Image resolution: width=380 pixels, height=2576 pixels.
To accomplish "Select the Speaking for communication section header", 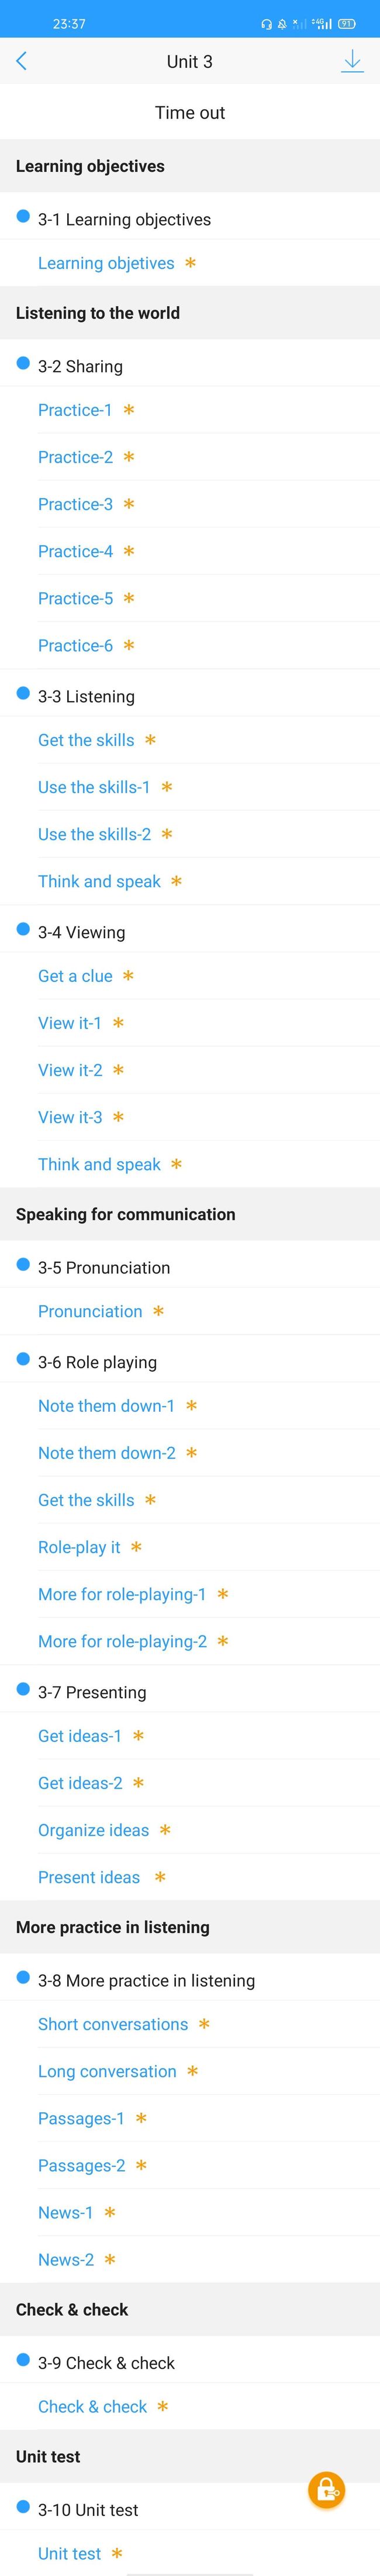I will tap(190, 1214).
